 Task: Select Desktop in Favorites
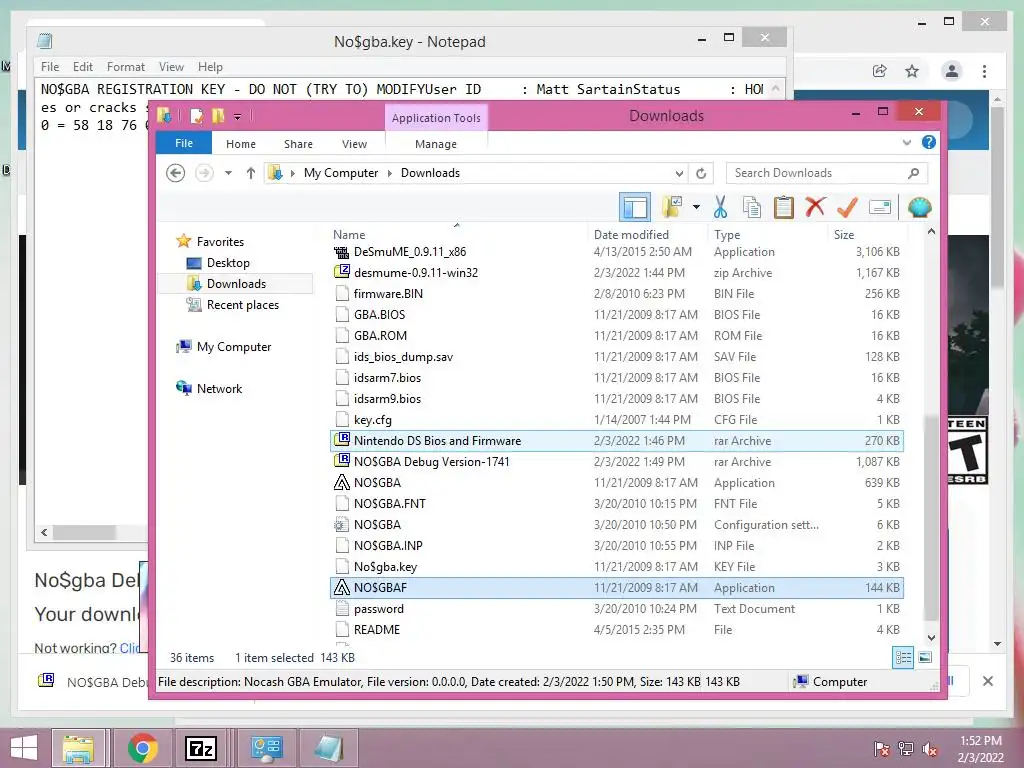tap(228, 263)
